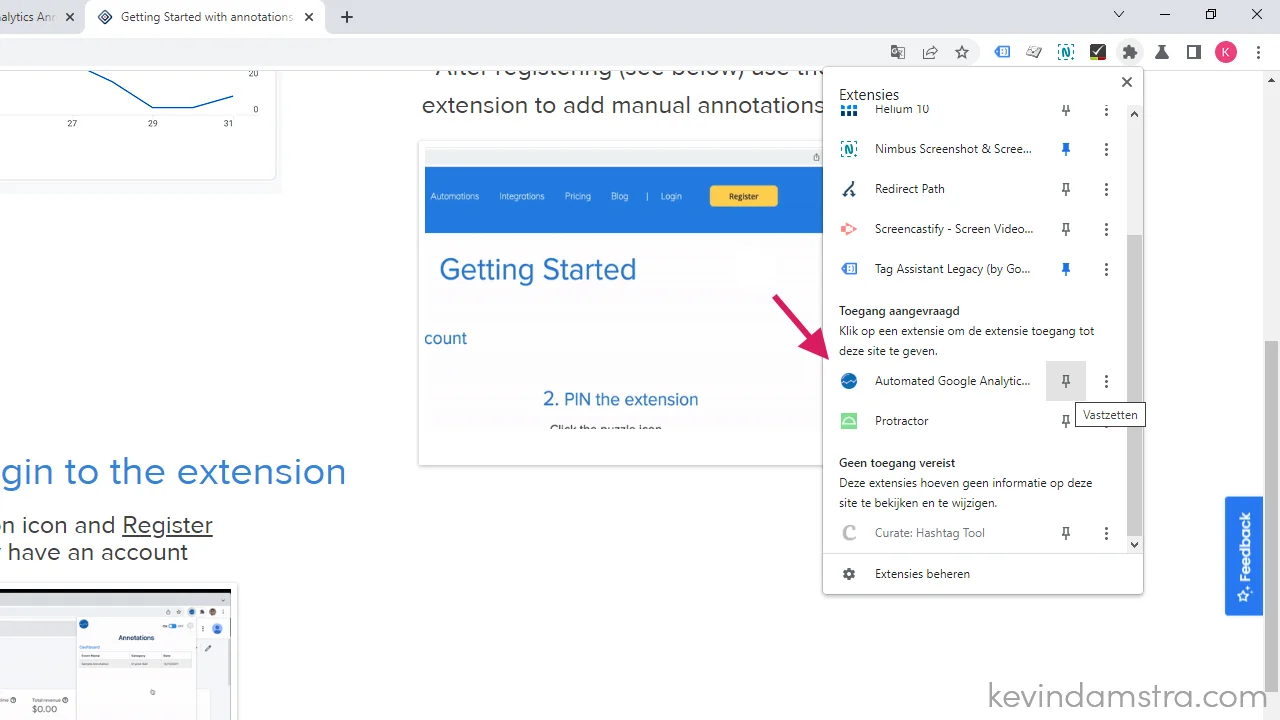The width and height of the screenshot is (1280, 720).
Task: Click the gear icon beside Extensies beheren
Action: tap(849, 574)
